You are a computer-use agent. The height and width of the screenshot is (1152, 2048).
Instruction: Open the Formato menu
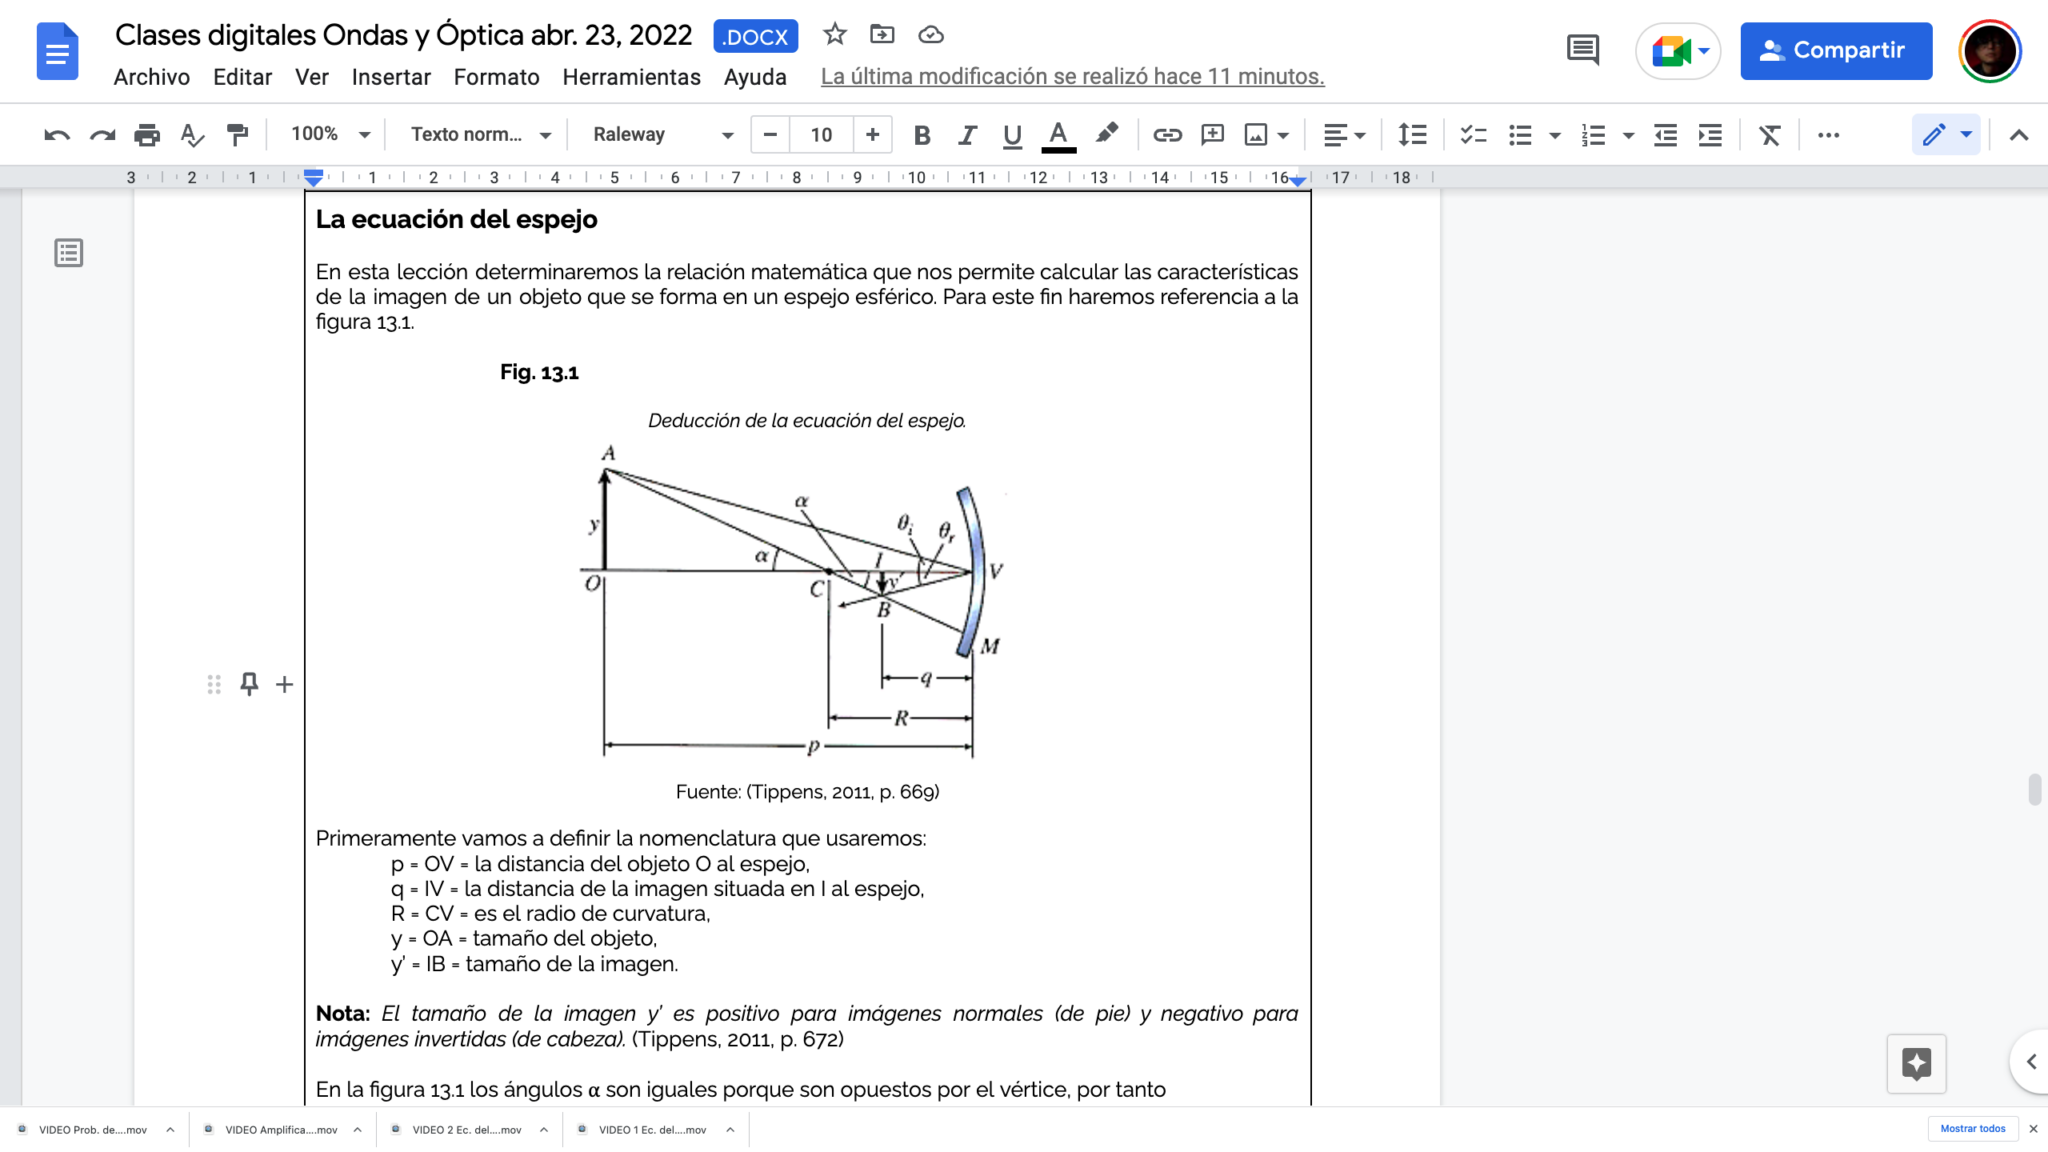(496, 77)
